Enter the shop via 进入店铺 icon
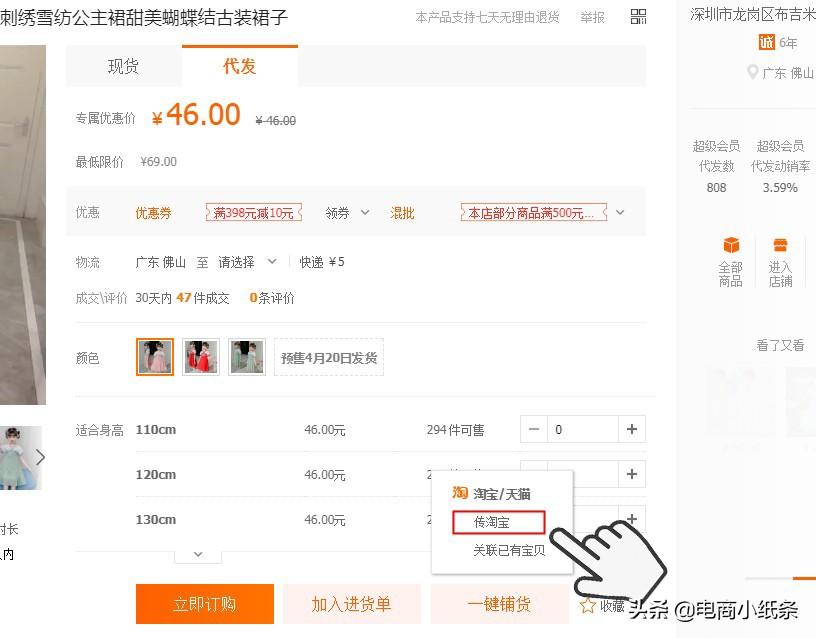The image size is (816, 638). point(781,252)
